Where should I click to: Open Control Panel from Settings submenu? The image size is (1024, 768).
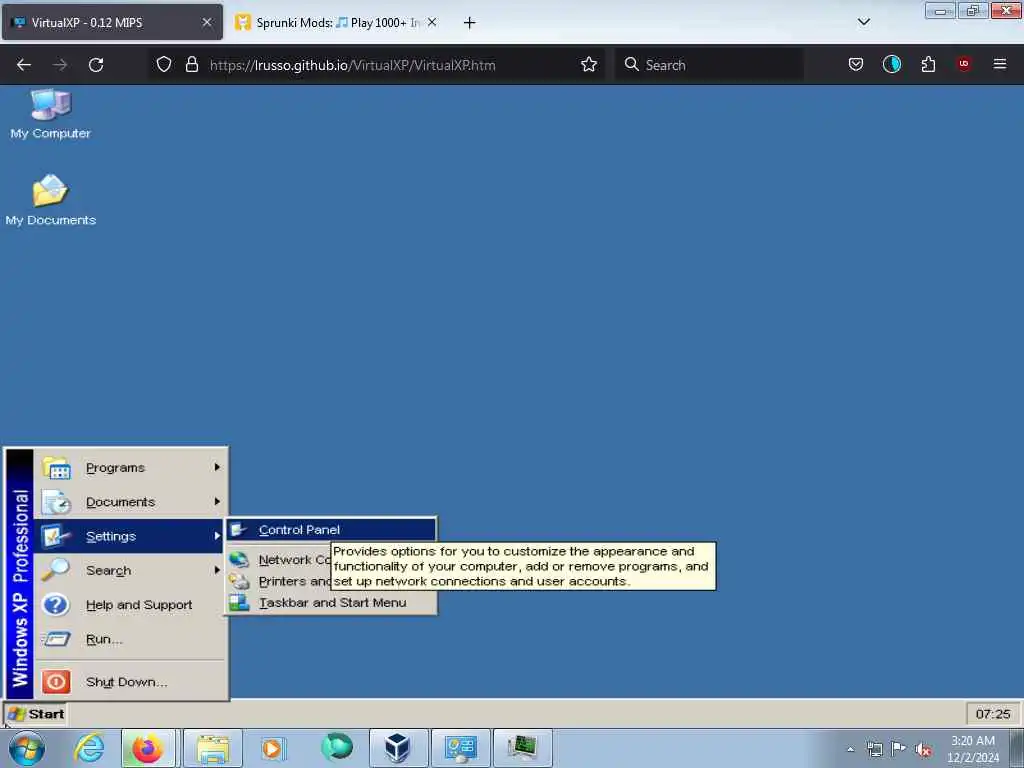pyautogui.click(x=331, y=530)
